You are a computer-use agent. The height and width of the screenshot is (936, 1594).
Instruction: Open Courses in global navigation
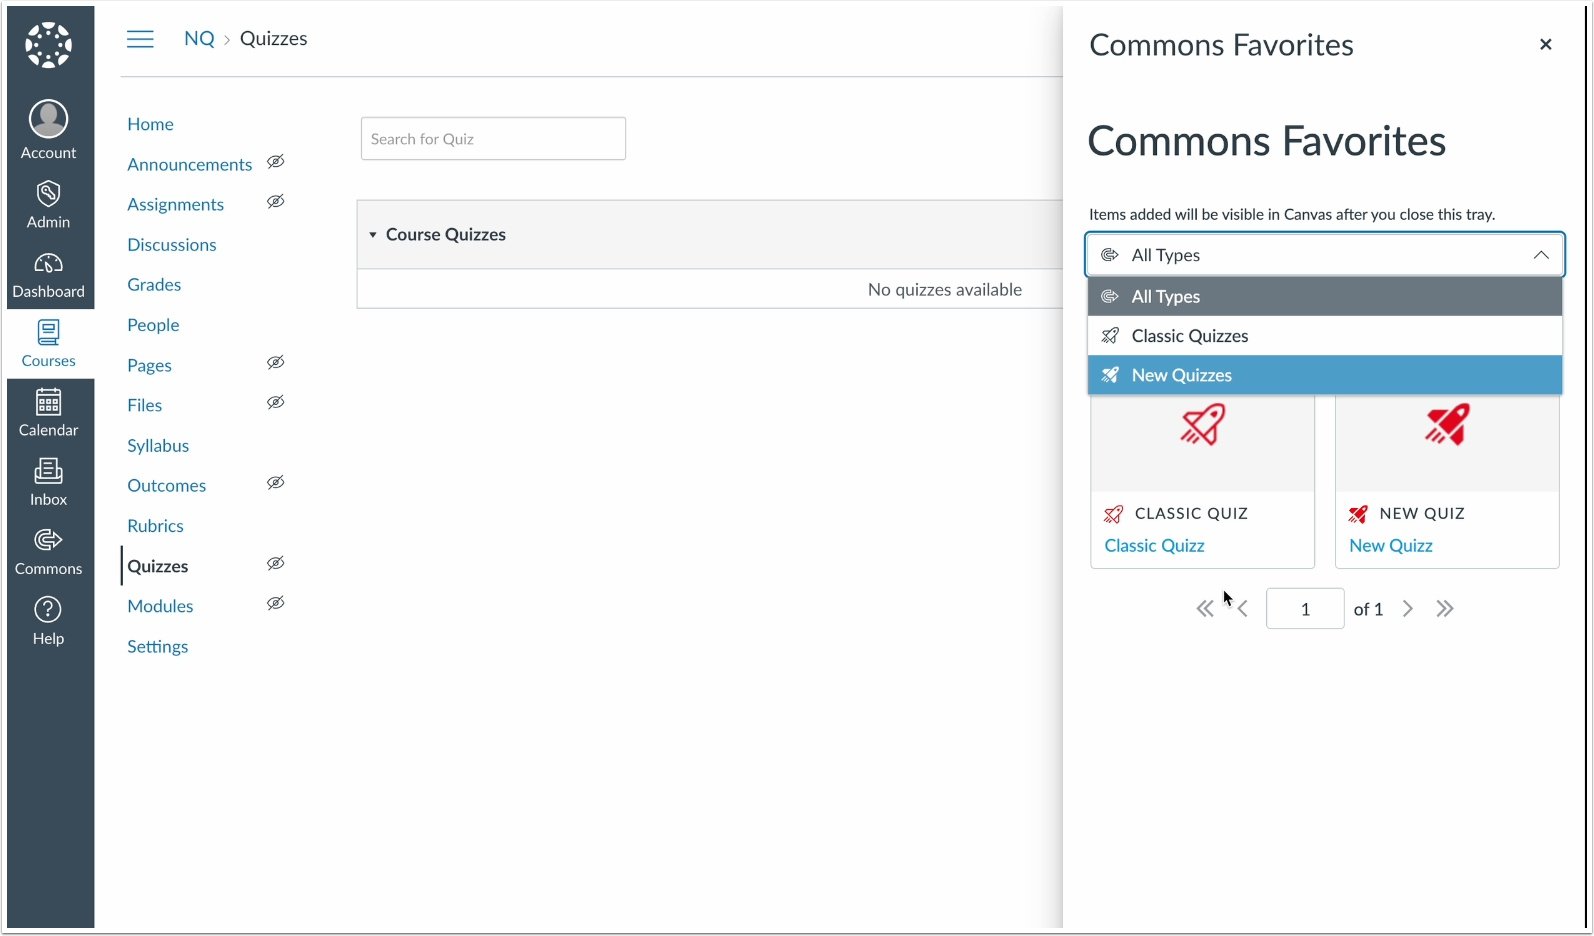point(48,344)
